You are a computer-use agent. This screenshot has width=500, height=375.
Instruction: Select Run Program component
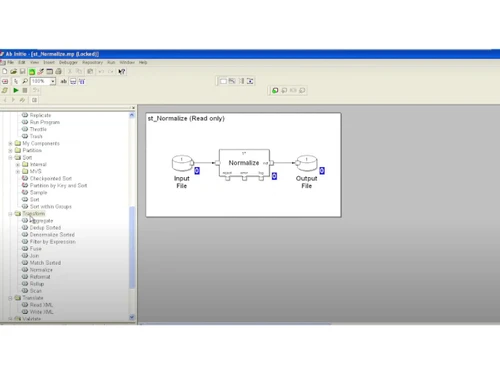coord(45,122)
